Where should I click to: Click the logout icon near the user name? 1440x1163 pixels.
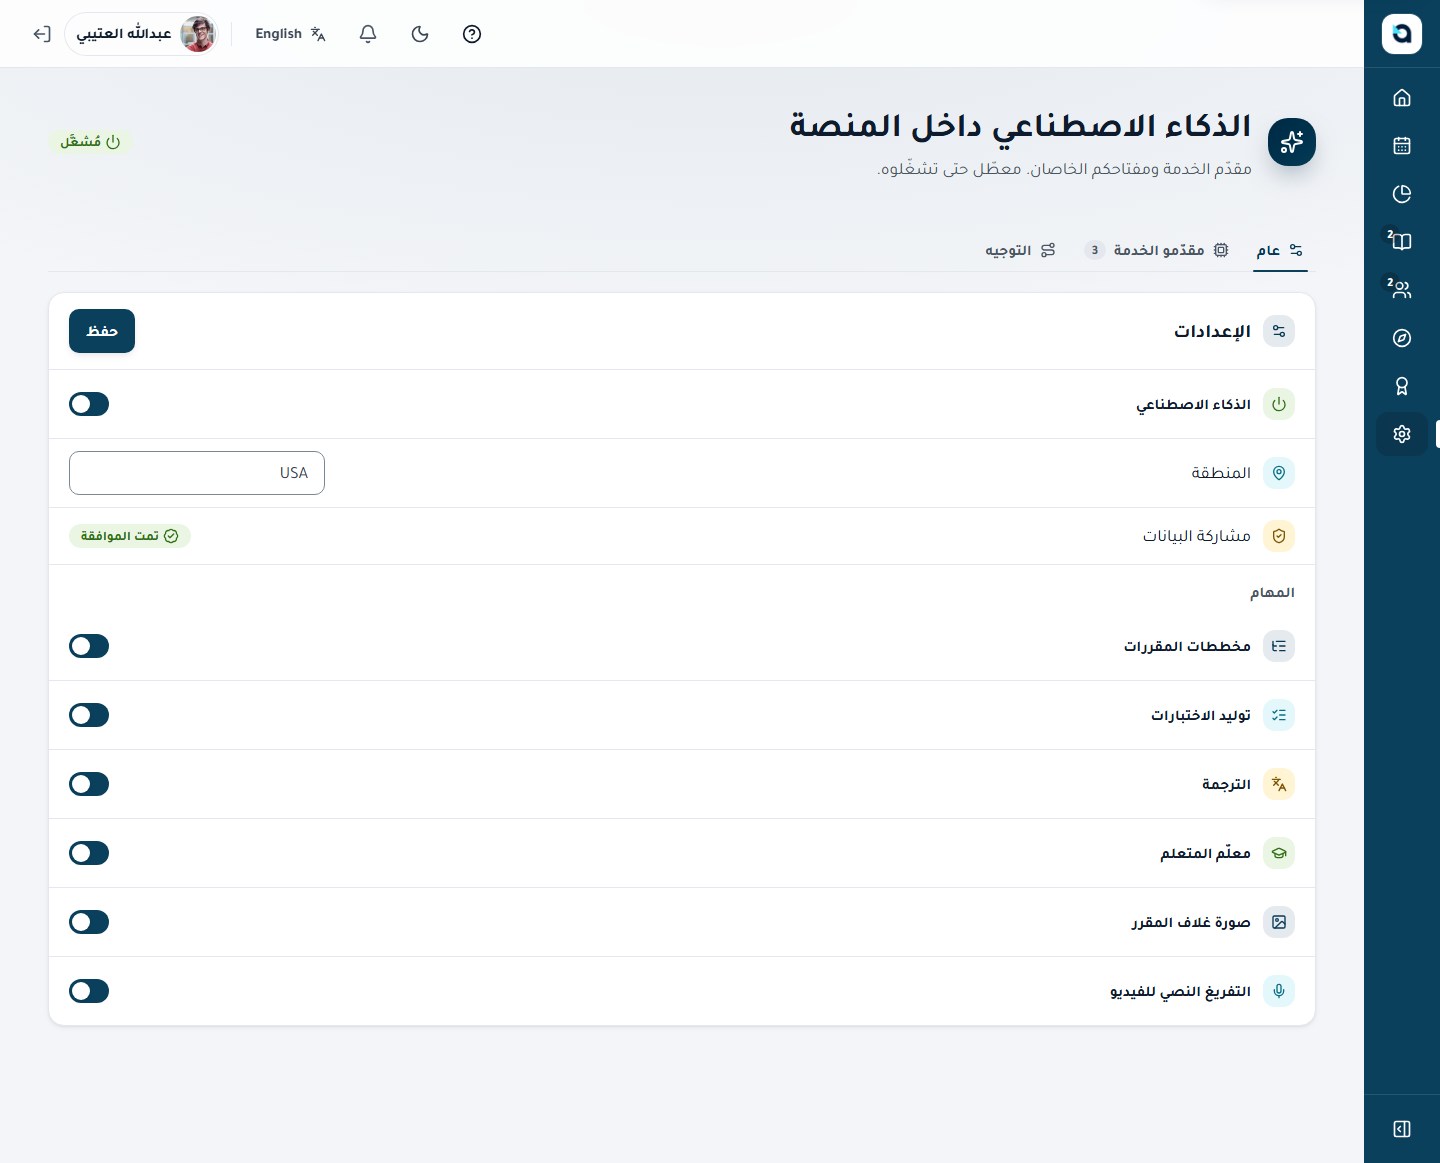42,34
